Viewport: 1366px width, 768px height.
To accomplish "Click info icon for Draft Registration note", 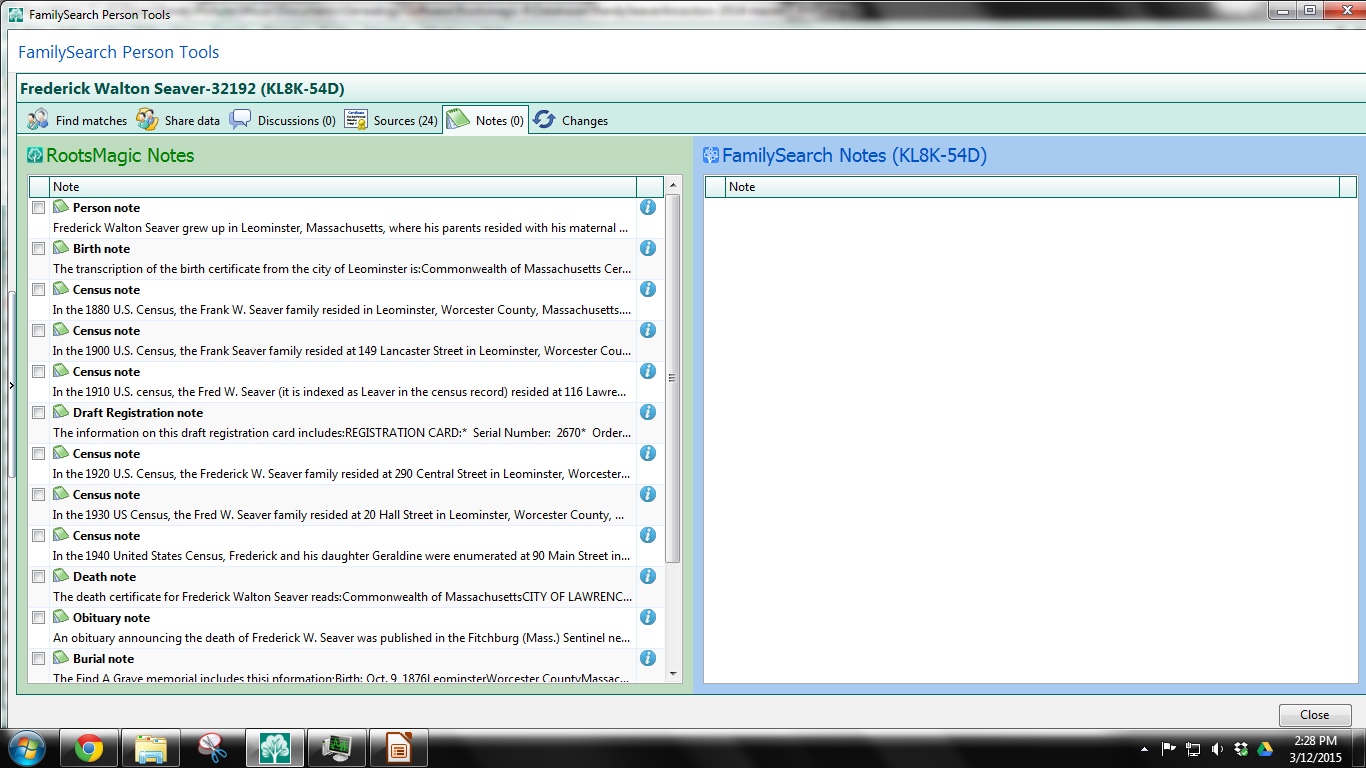I will (647, 412).
